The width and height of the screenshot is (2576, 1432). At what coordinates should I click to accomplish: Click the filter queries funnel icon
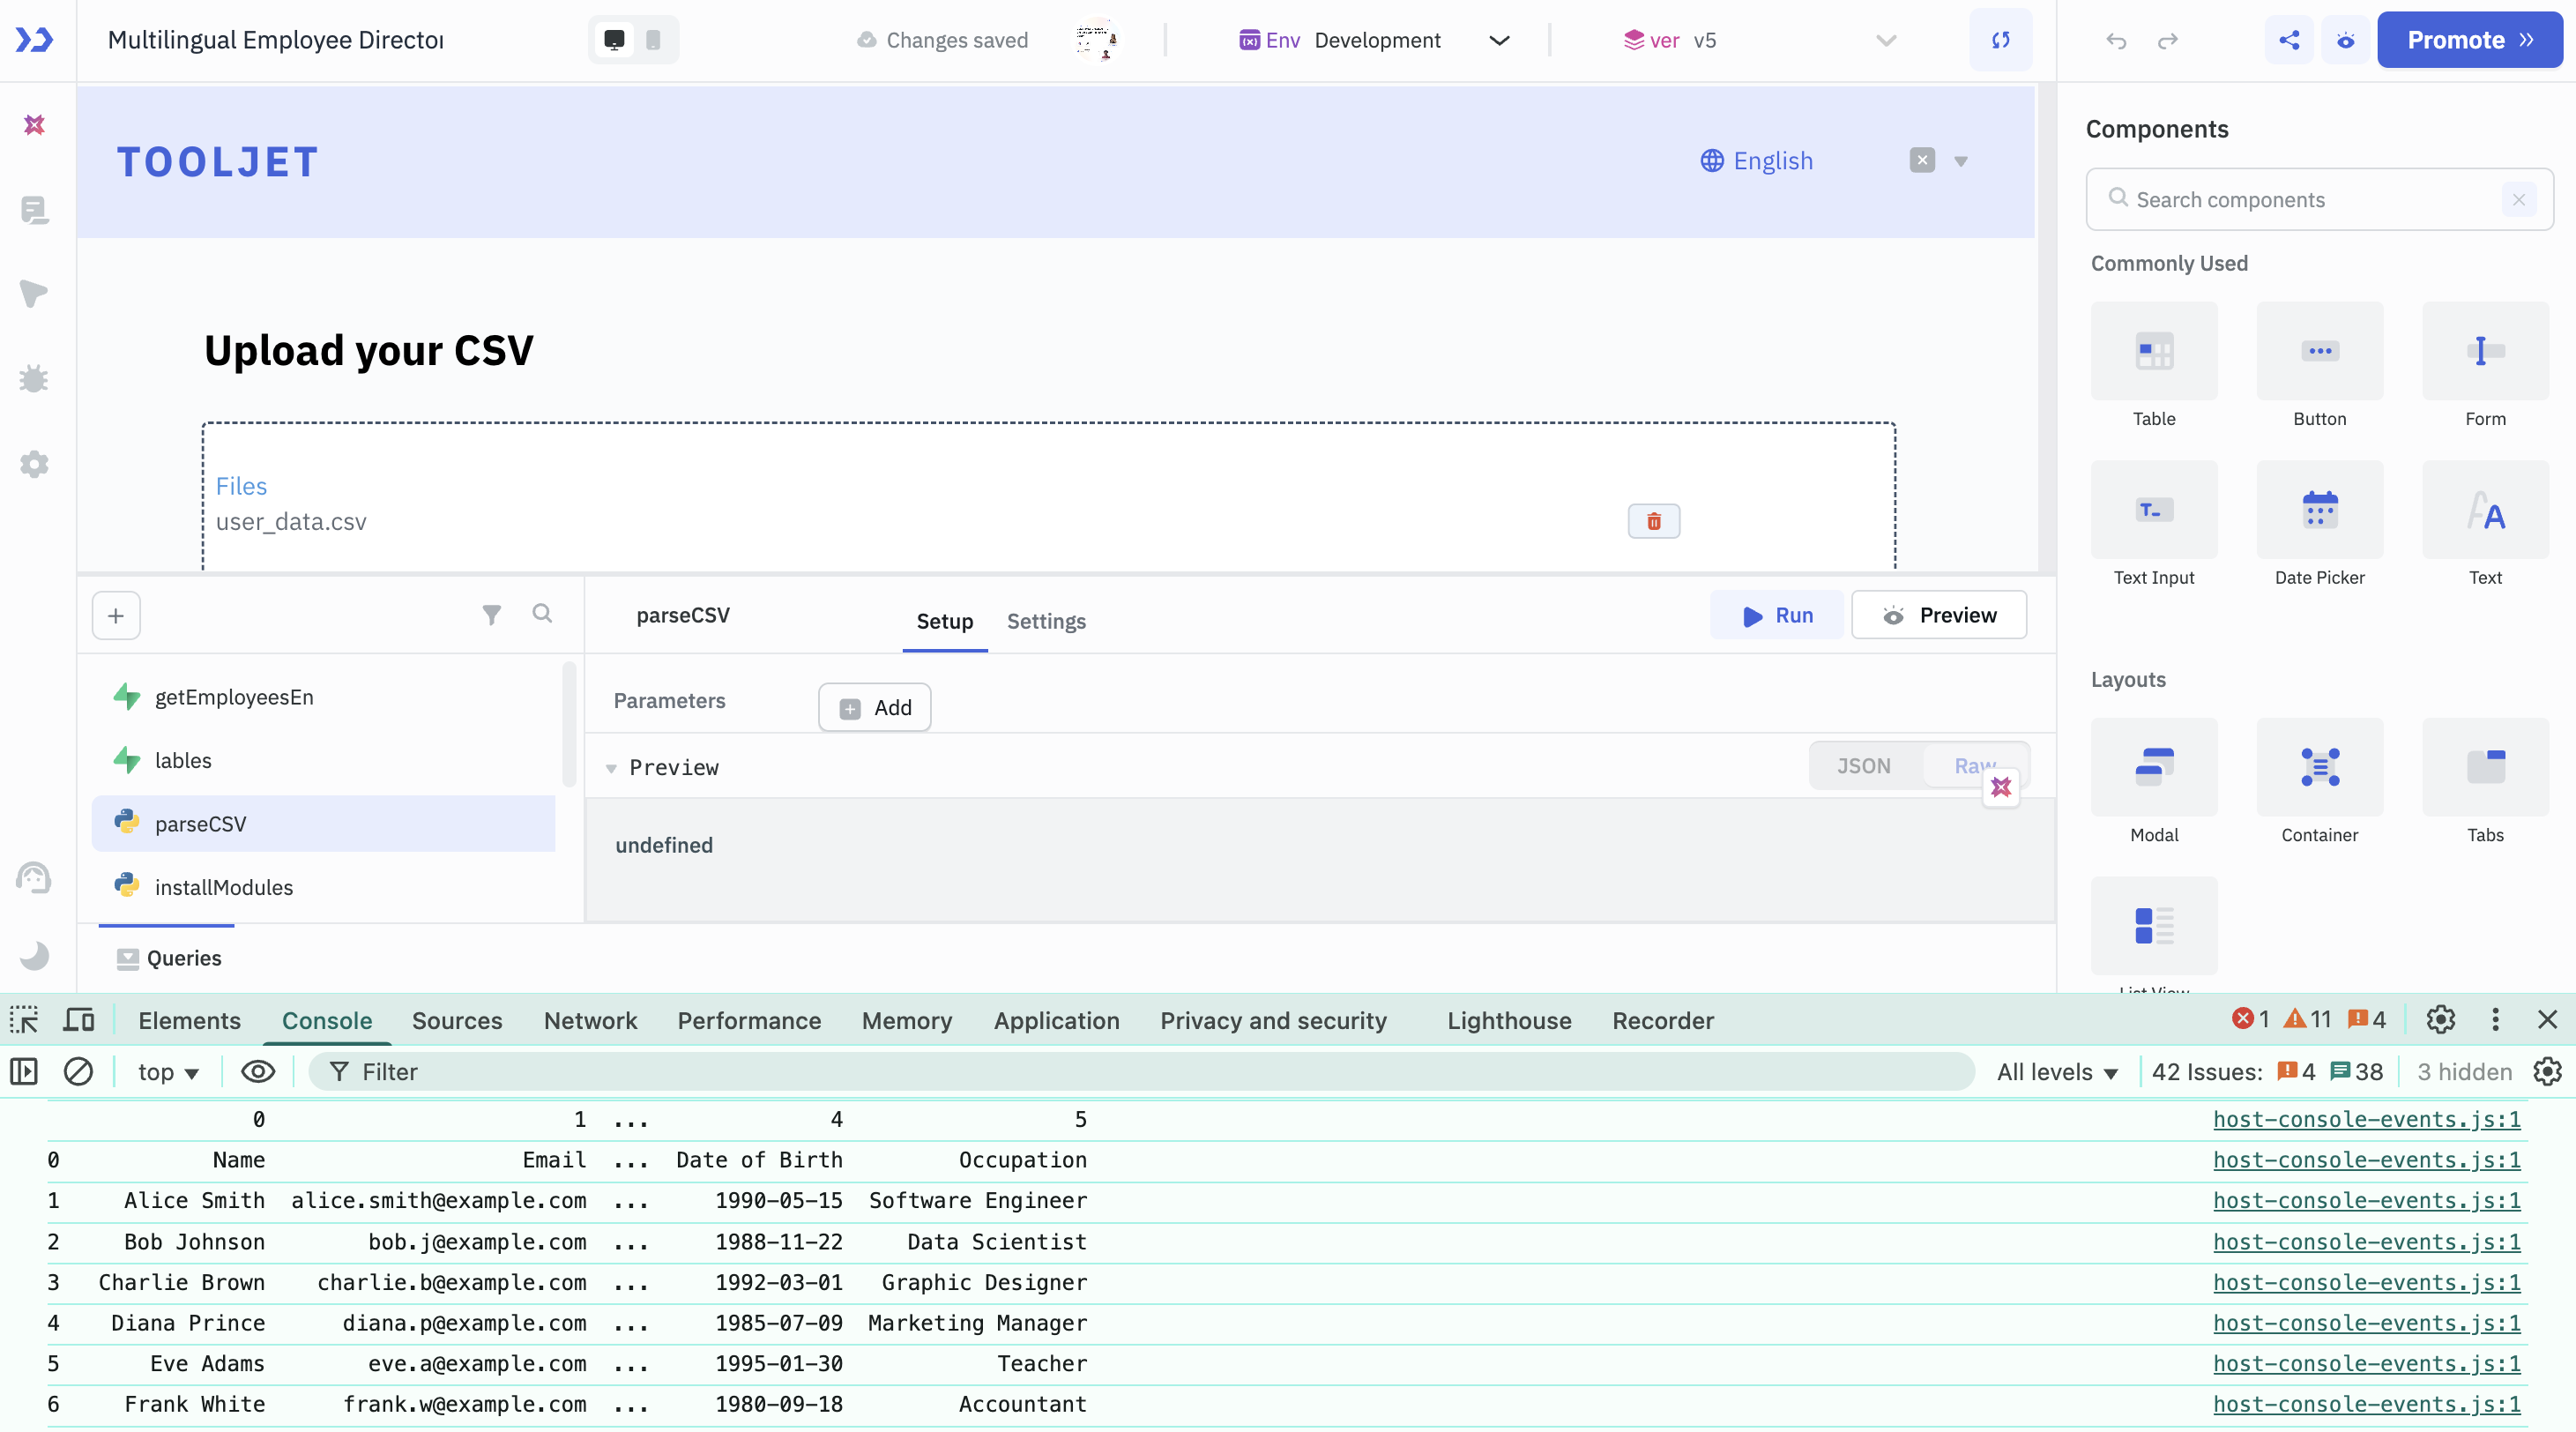pyautogui.click(x=491, y=614)
